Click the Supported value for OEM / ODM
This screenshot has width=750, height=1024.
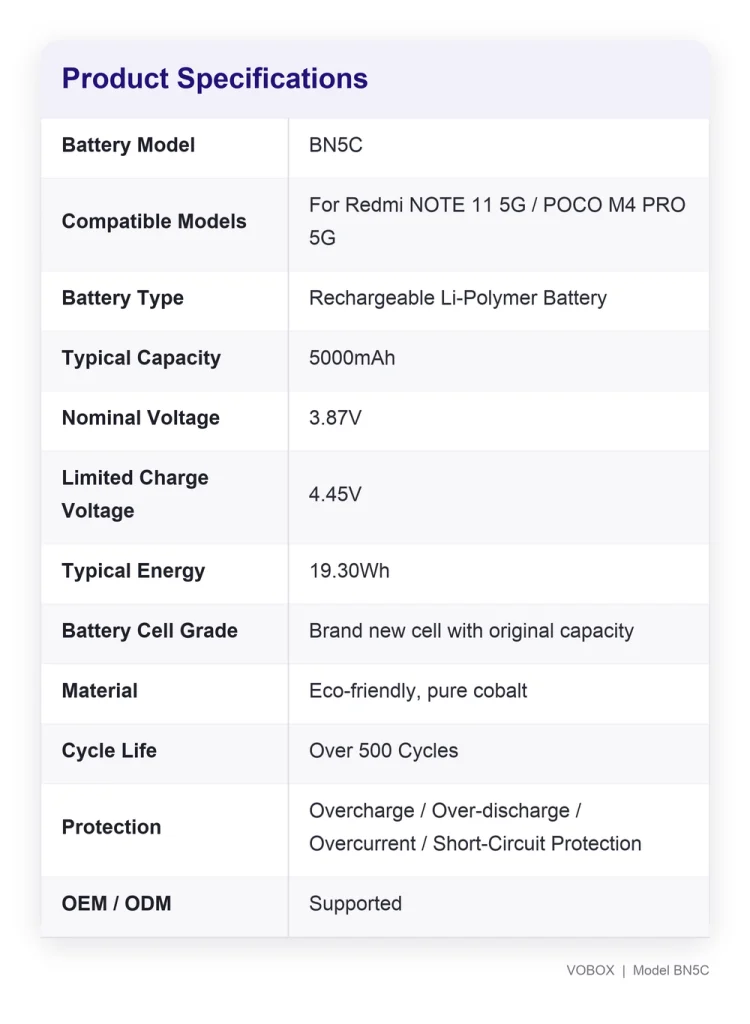(355, 904)
